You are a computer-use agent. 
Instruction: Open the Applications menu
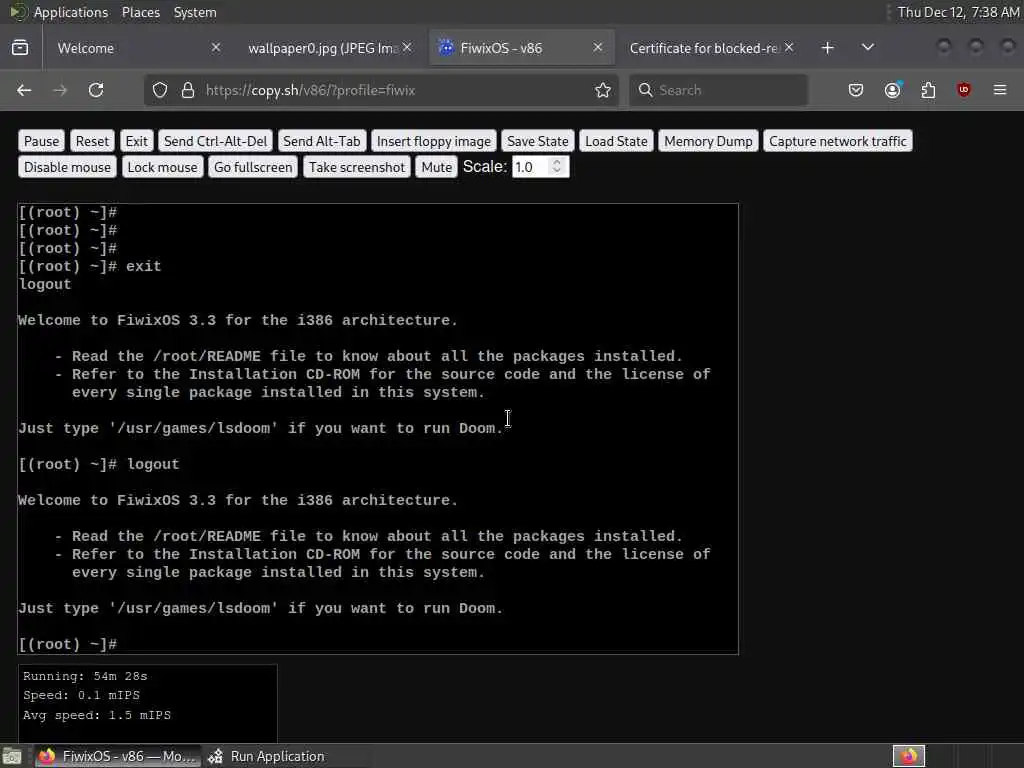pyautogui.click(x=71, y=12)
